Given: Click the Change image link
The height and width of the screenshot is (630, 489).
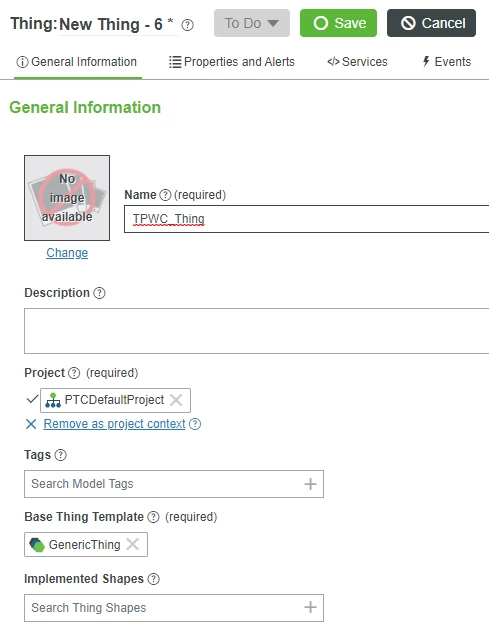Looking at the screenshot, I should pos(67,253).
